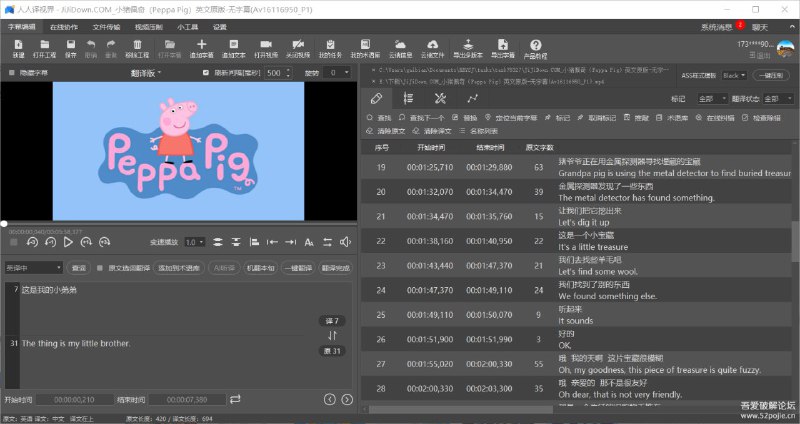
Task: Play the video preview
Action: pos(68,242)
